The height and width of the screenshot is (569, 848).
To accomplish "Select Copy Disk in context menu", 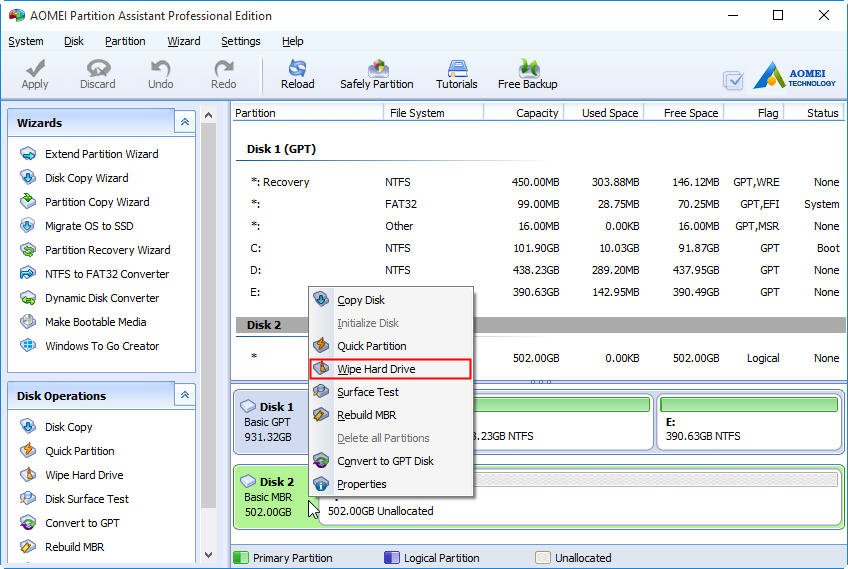I will (390, 300).
